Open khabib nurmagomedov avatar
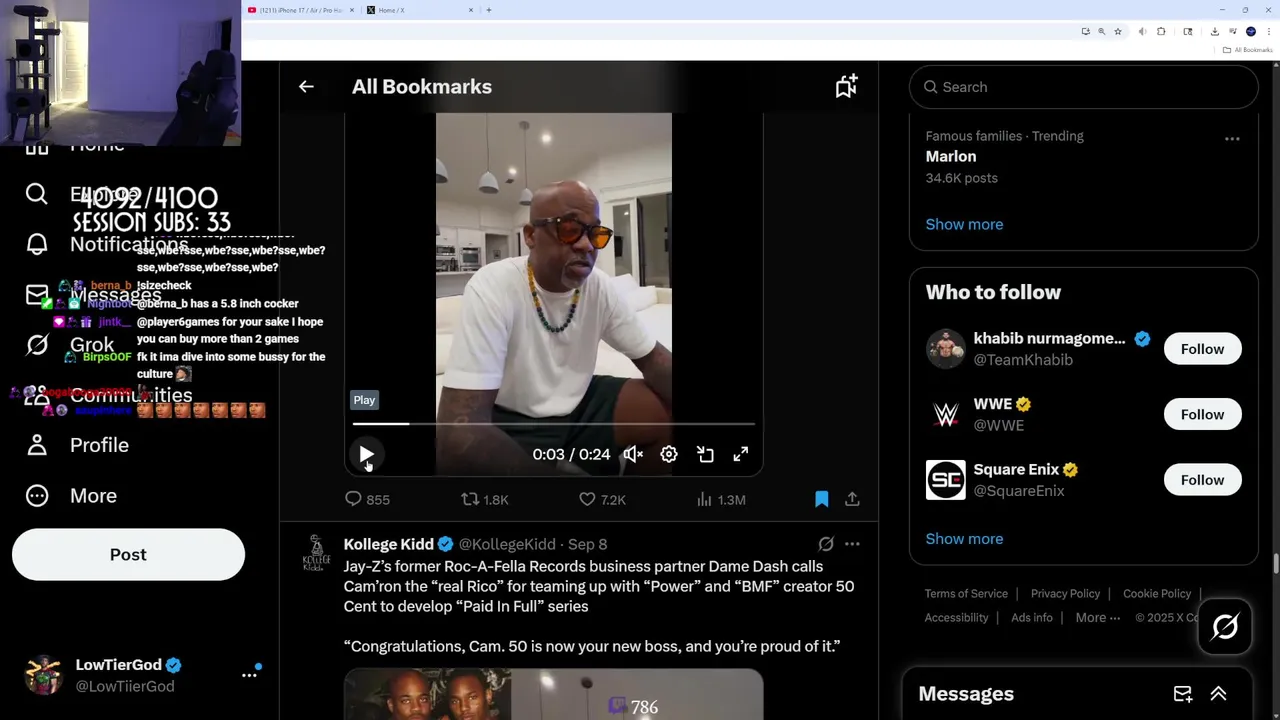The height and width of the screenshot is (720, 1280). pyautogui.click(x=945, y=349)
